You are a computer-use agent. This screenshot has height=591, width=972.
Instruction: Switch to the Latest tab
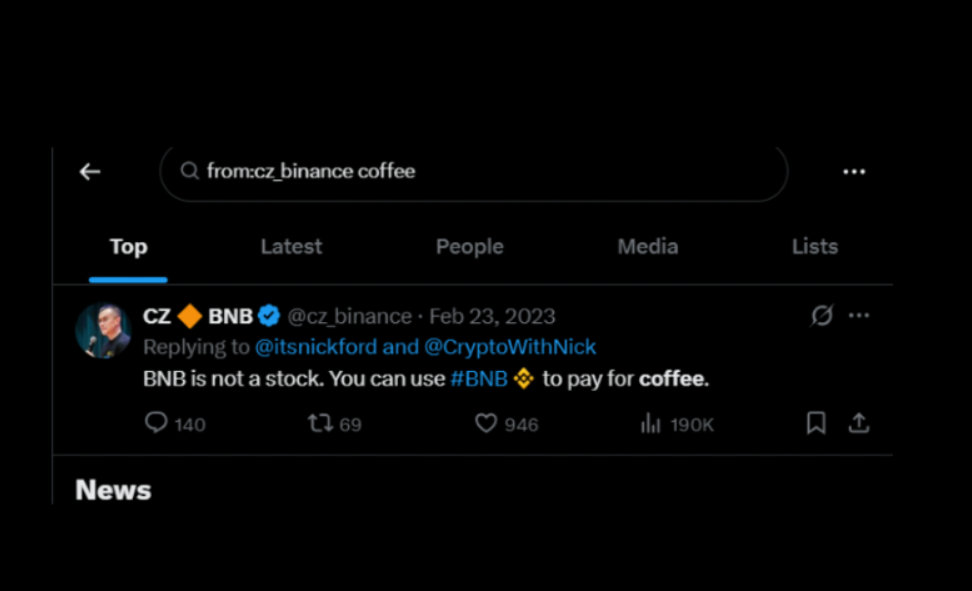click(291, 247)
